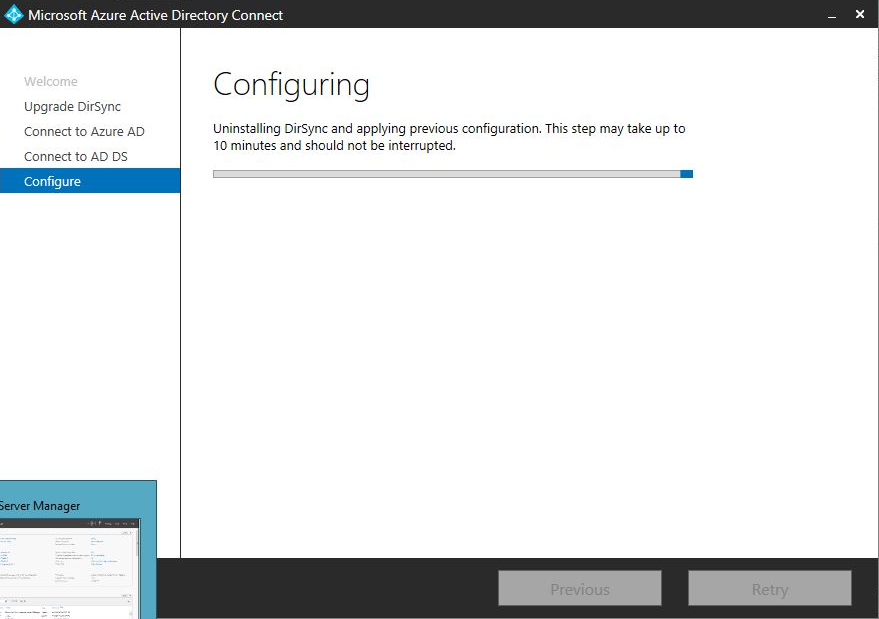Click the Previous button
Screen dimensions: 879x619
(580, 589)
